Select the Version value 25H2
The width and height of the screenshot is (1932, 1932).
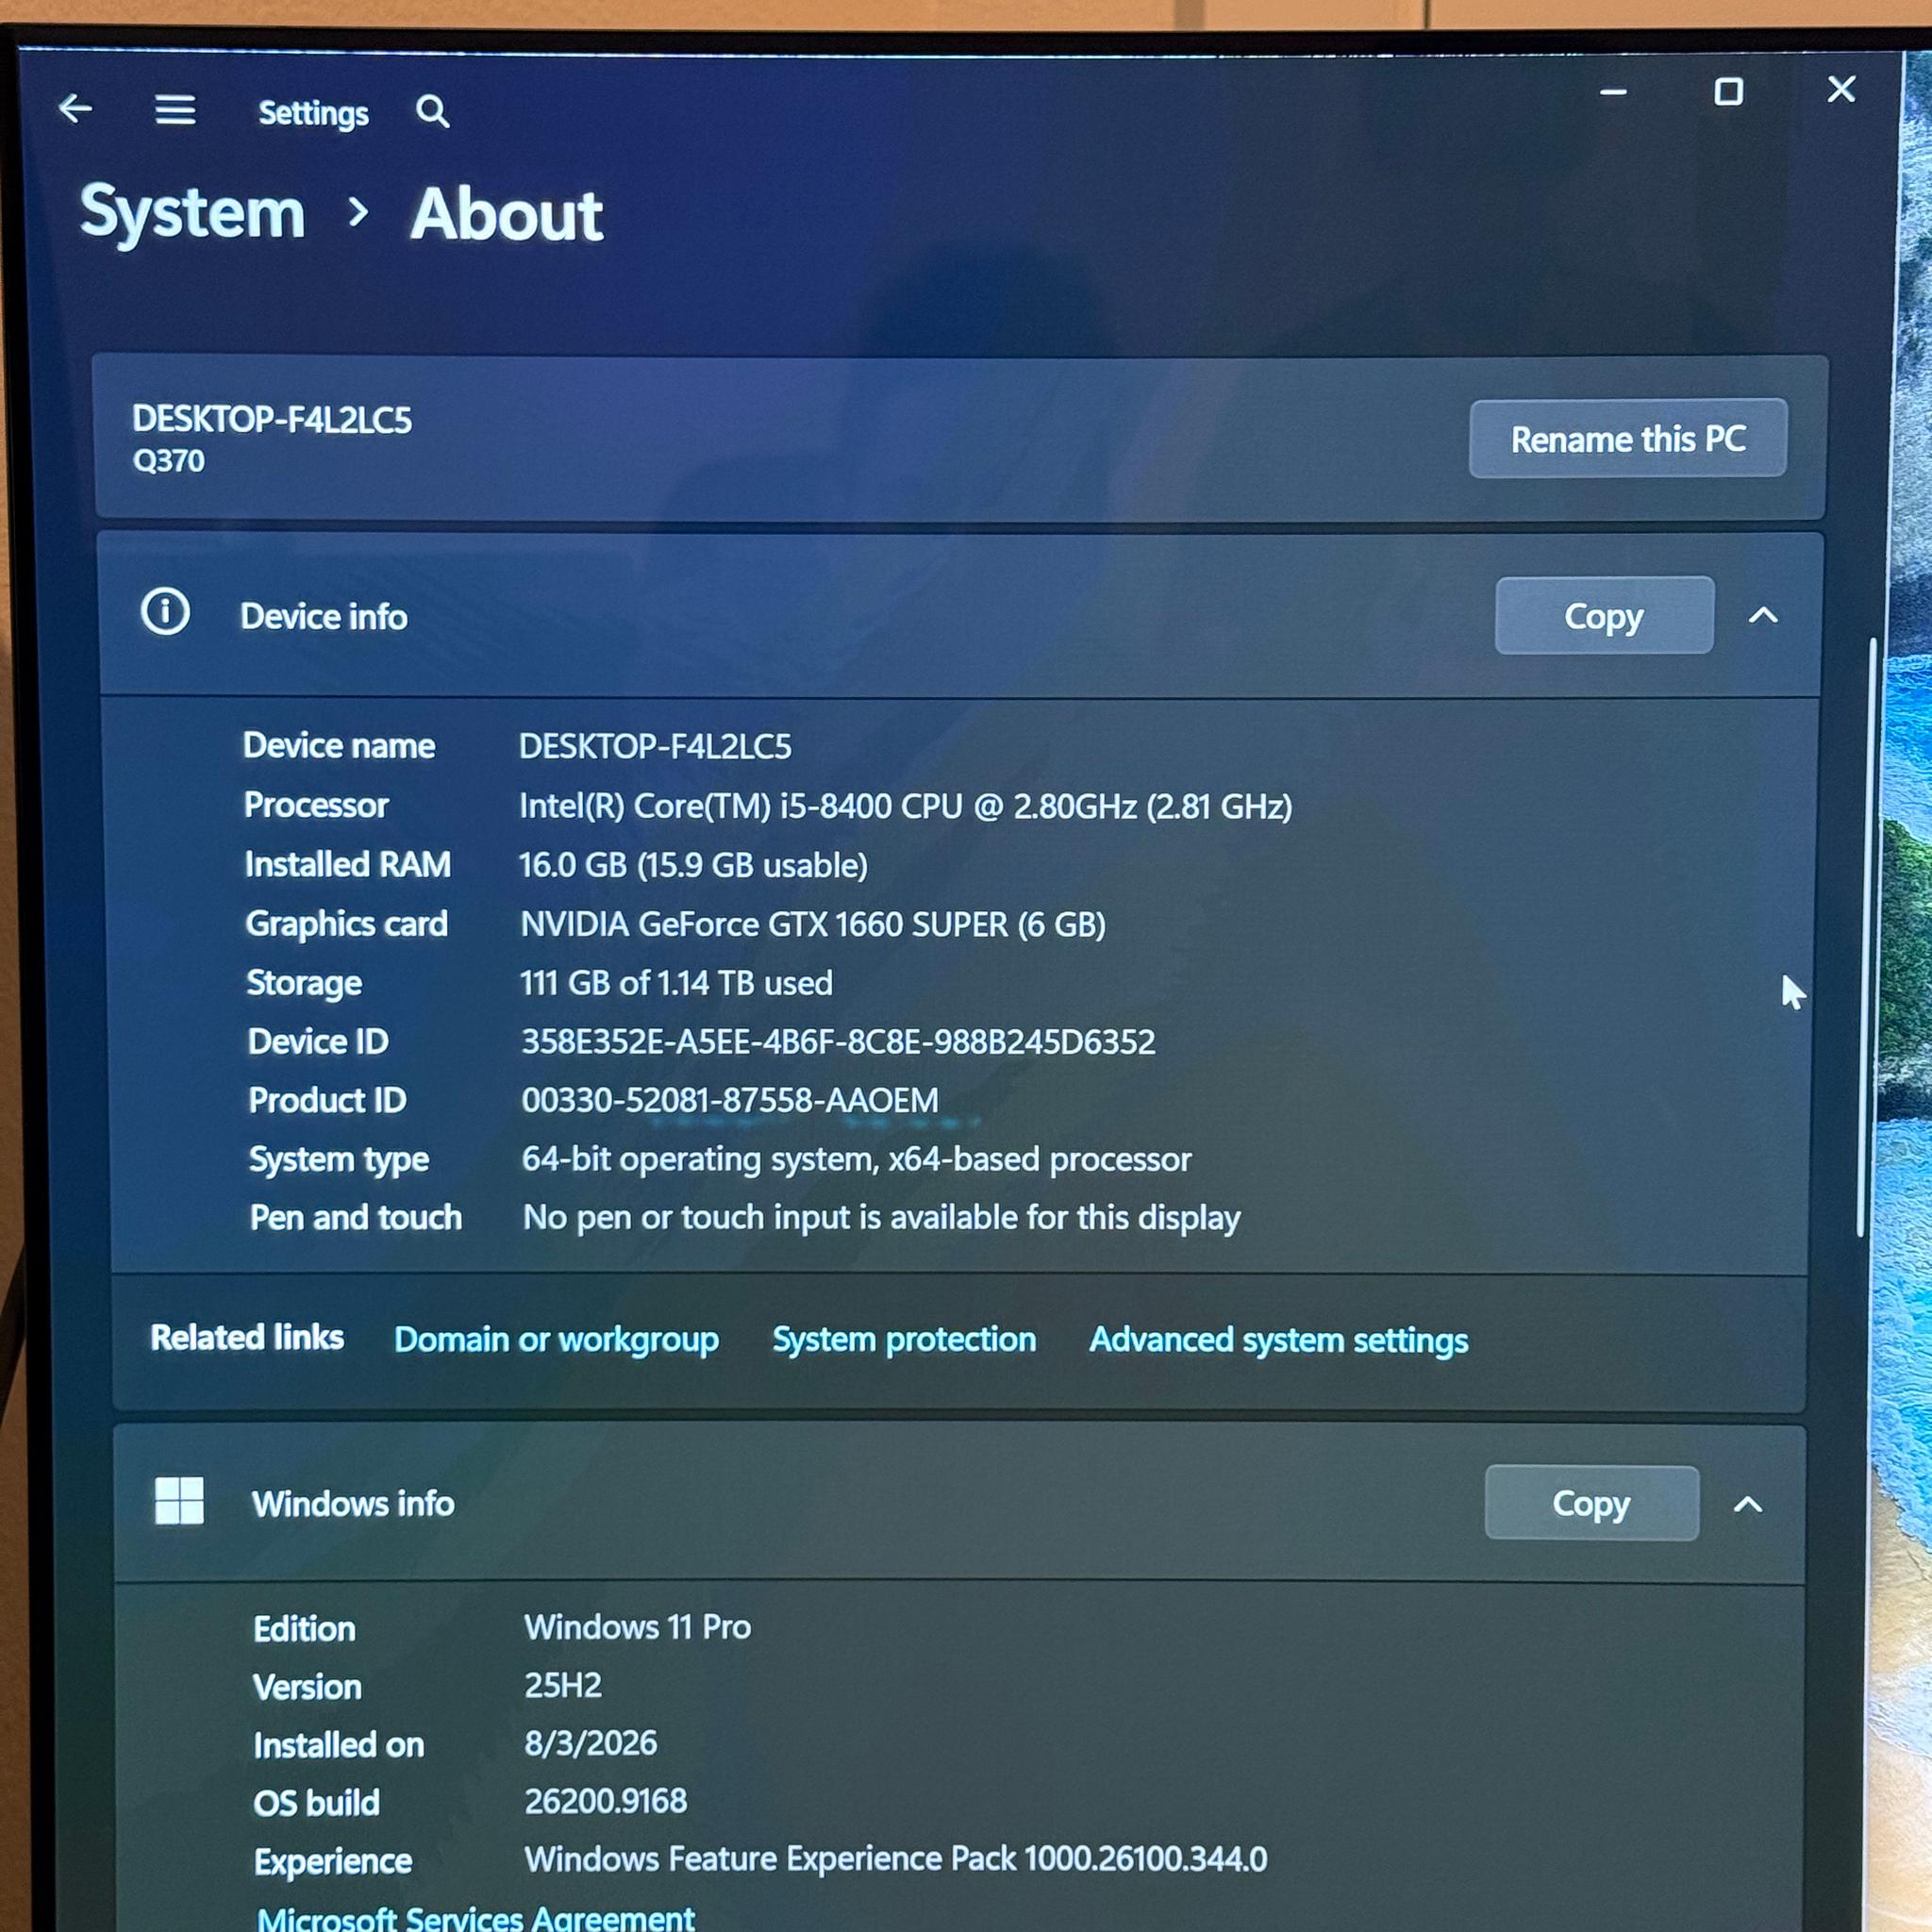[x=563, y=1685]
